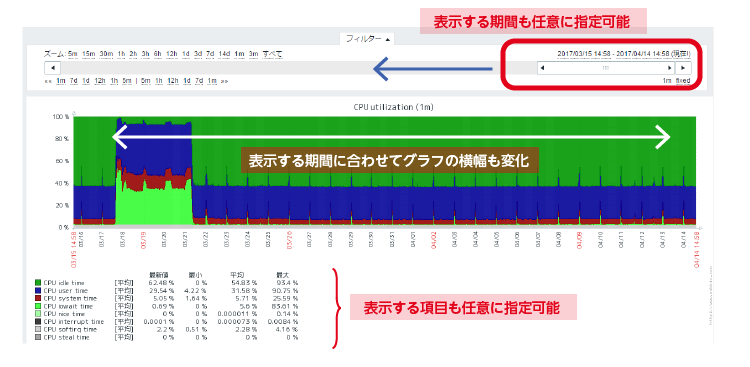Grab the time slider center handle
This screenshot has width=750, height=367.
pyautogui.click(x=606, y=68)
